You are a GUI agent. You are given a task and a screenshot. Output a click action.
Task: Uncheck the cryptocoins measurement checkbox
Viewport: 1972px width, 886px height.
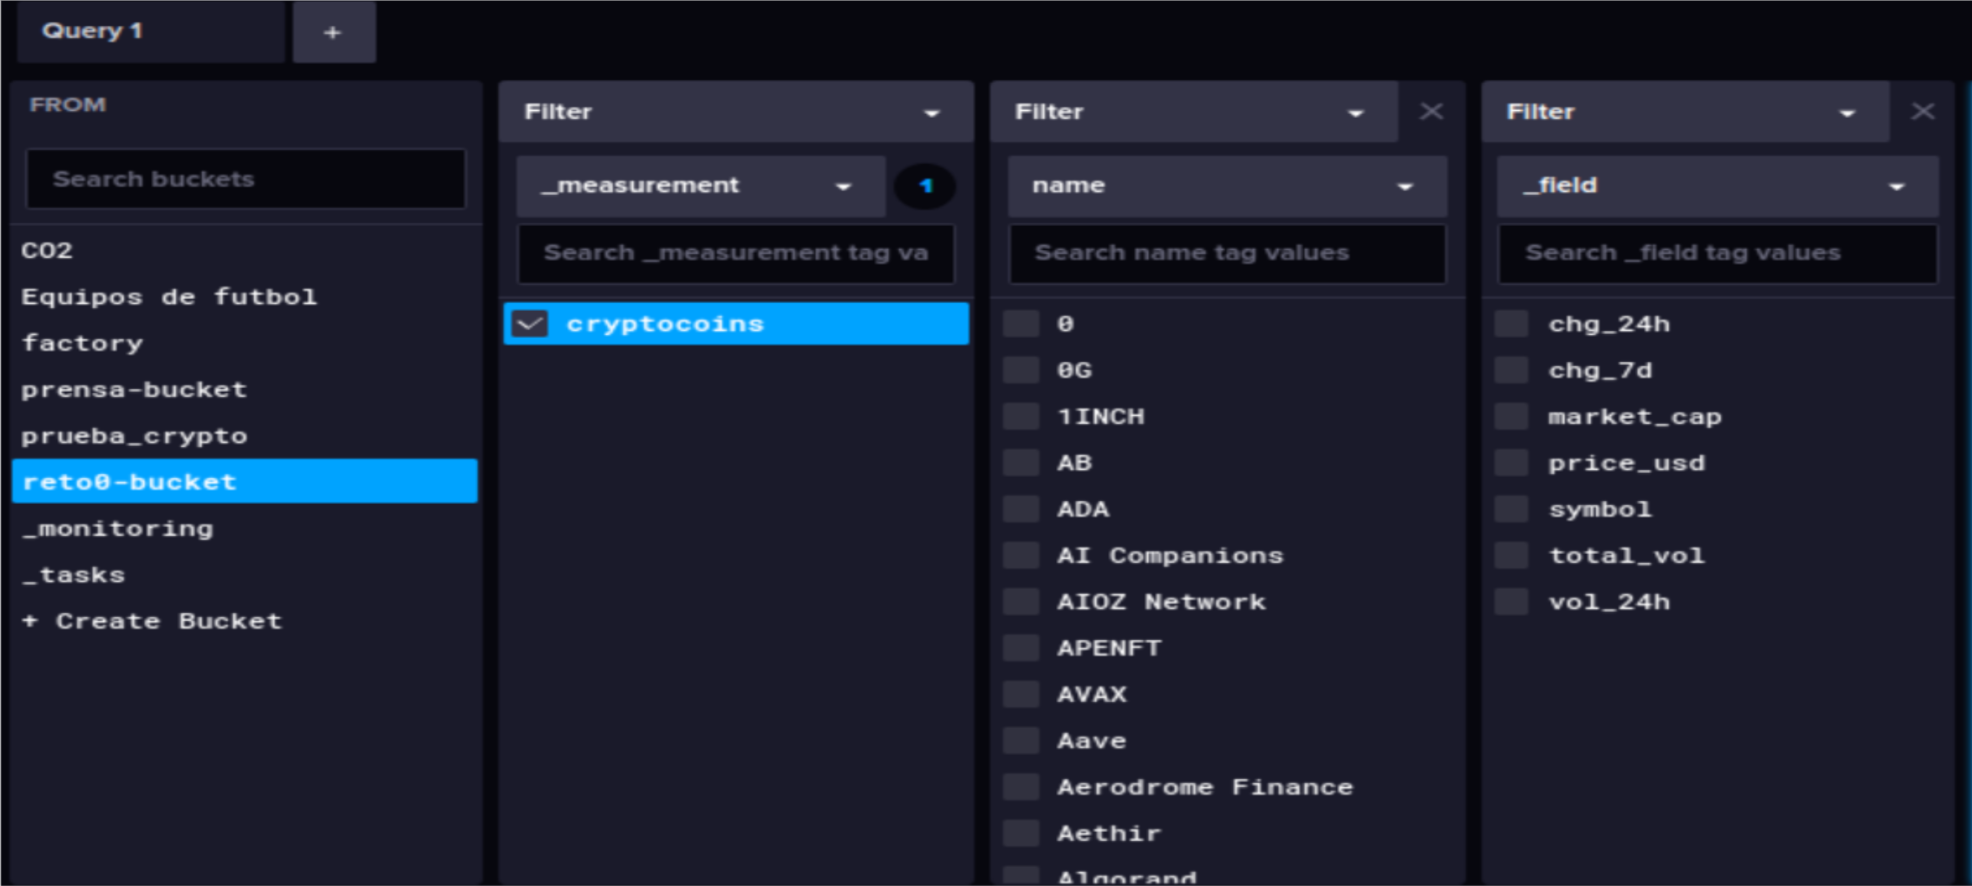click(x=530, y=324)
